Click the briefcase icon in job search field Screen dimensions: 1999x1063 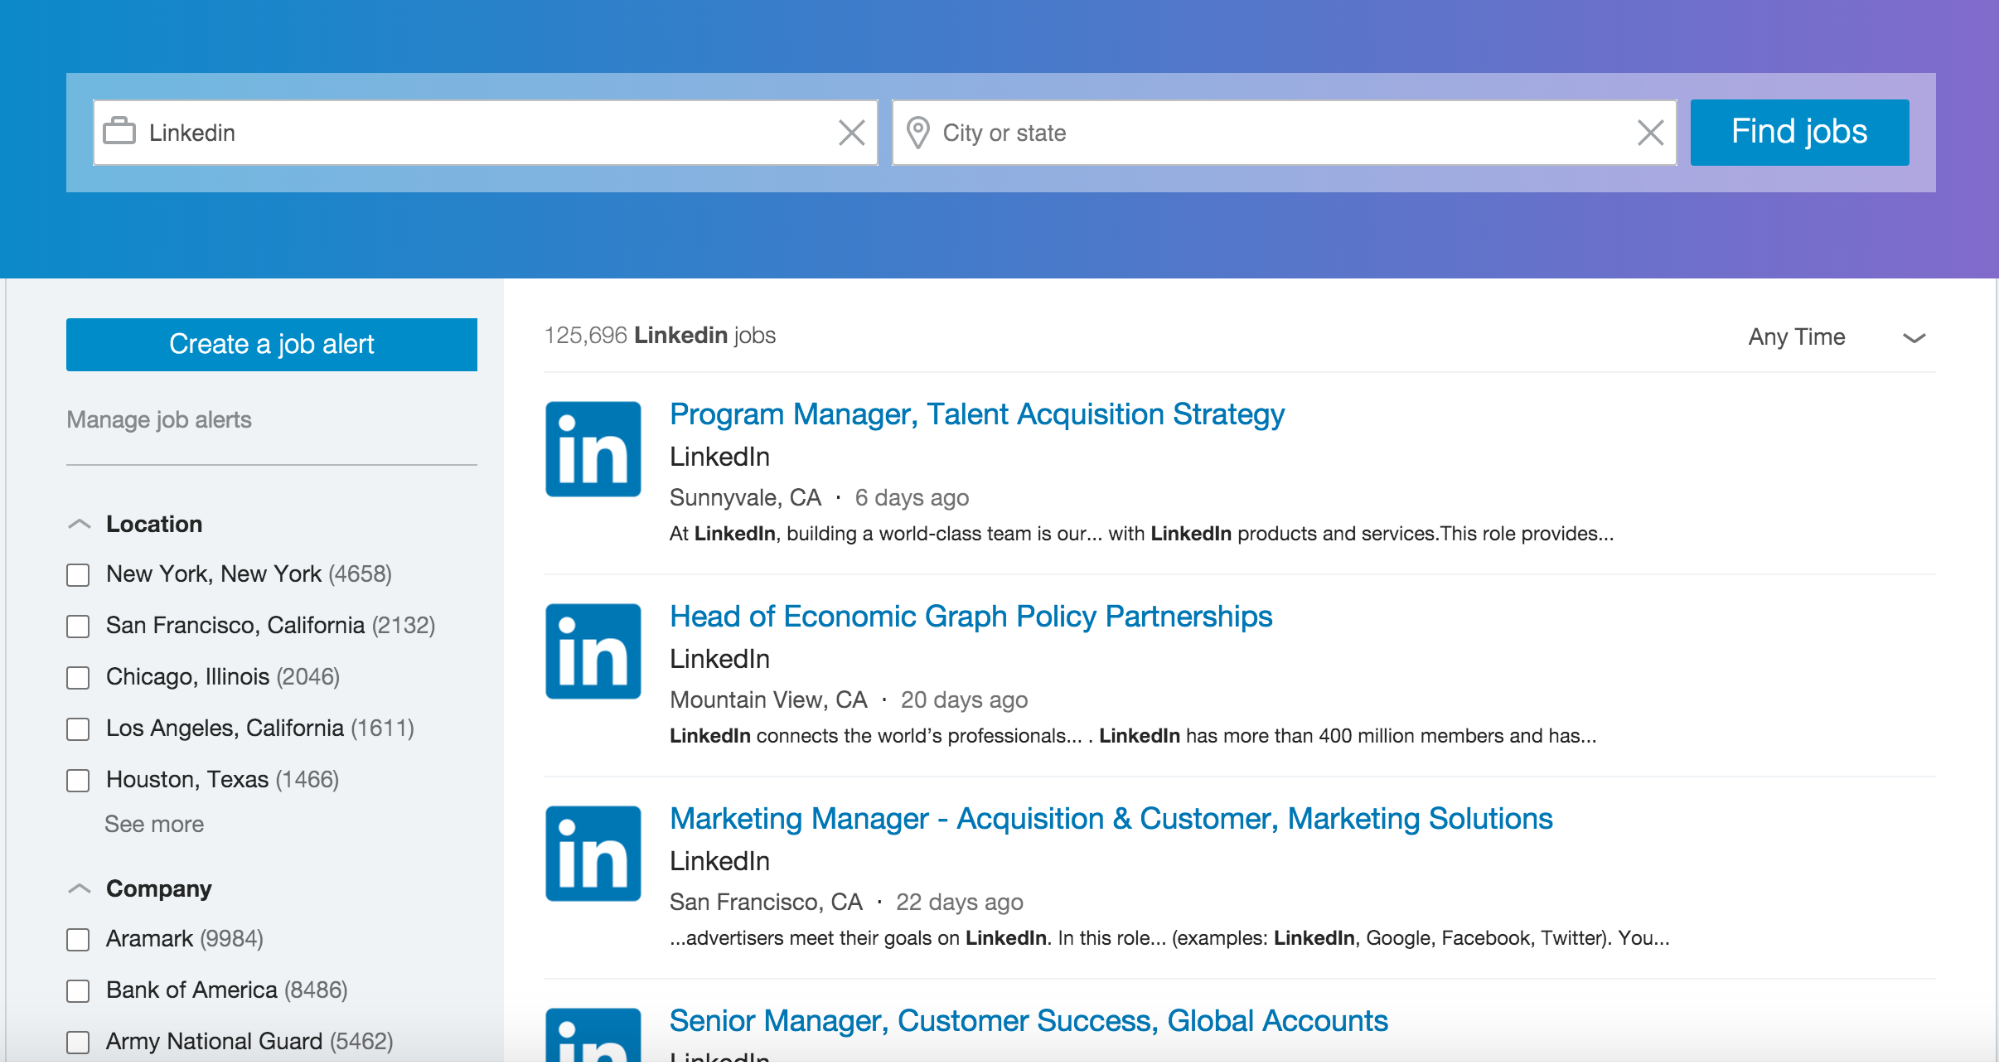119,131
